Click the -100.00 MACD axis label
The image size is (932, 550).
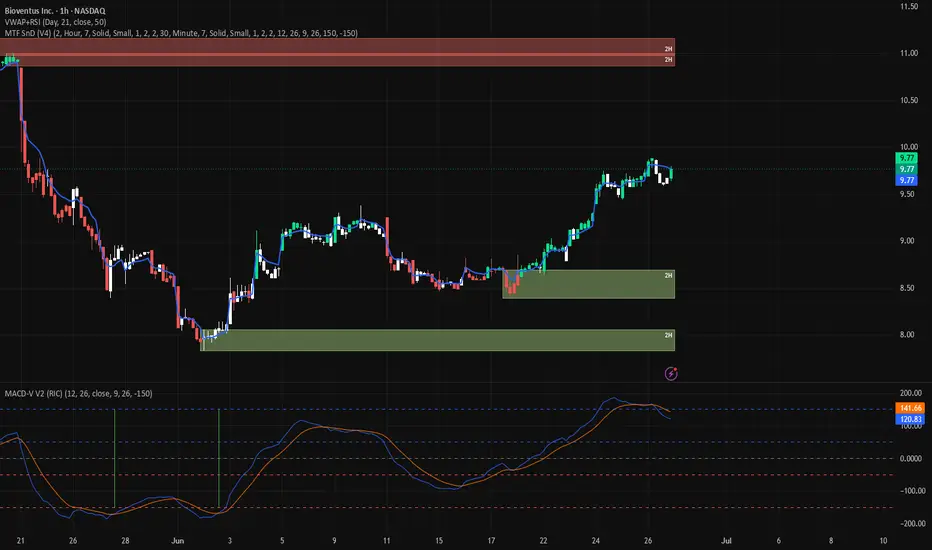[914, 491]
